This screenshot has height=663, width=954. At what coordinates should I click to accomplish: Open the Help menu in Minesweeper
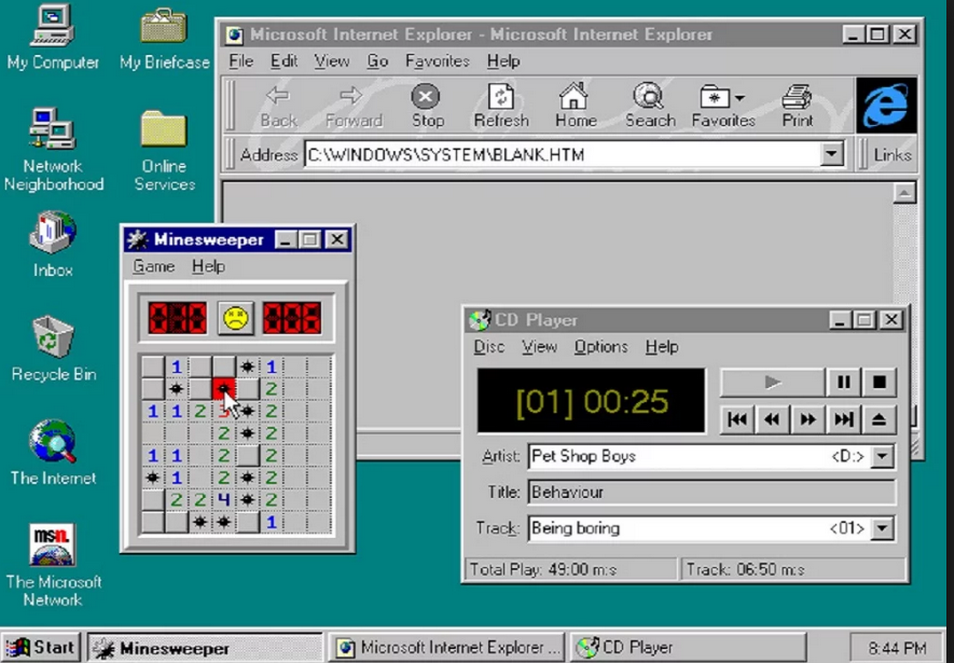pyautogui.click(x=208, y=266)
